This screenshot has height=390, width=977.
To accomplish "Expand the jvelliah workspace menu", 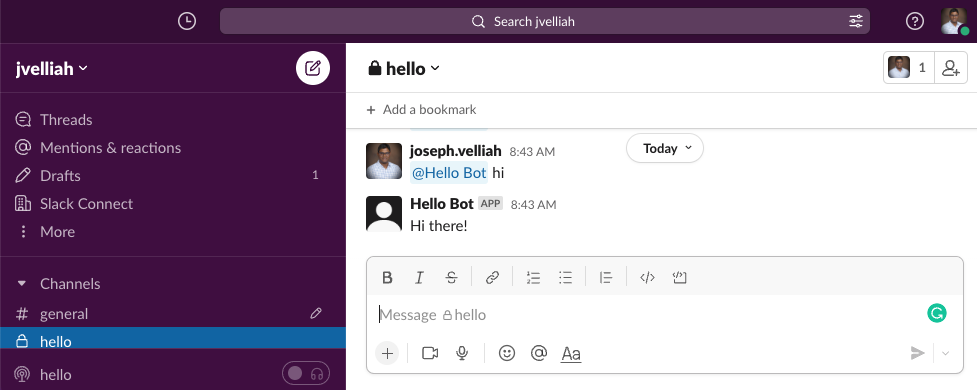I will click(x=52, y=69).
